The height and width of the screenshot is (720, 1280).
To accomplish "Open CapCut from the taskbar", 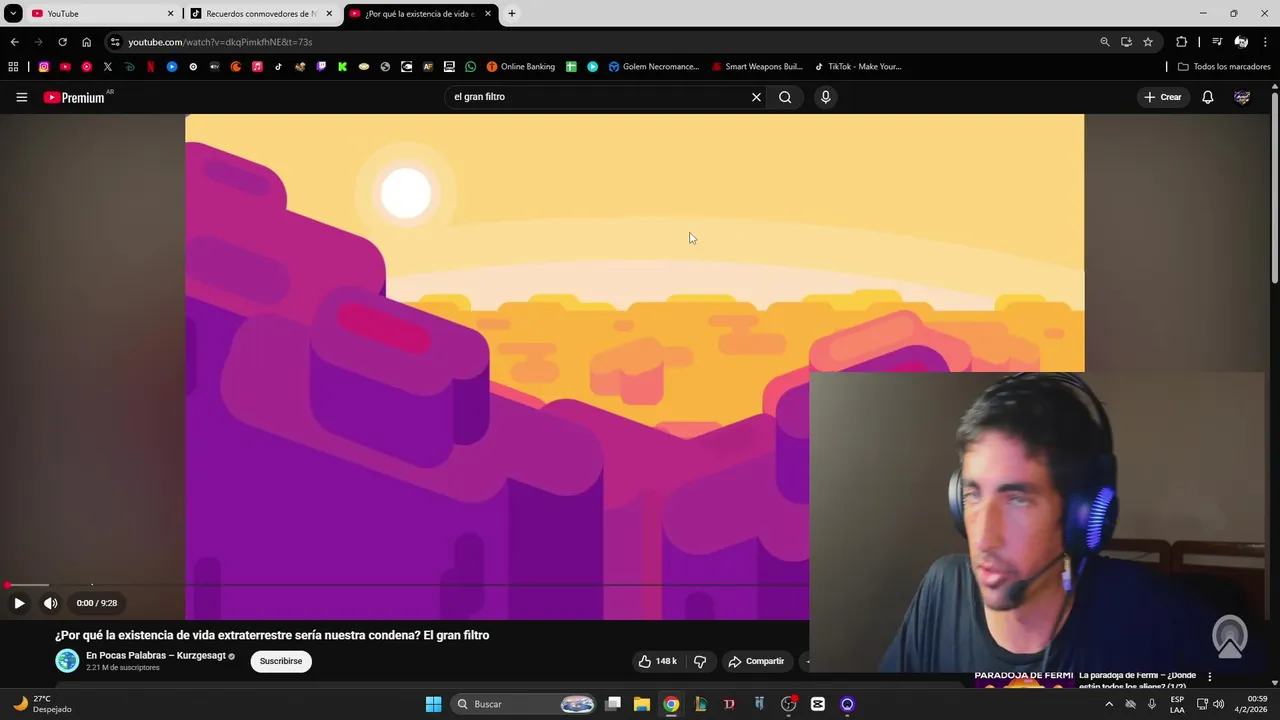I will (818, 704).
